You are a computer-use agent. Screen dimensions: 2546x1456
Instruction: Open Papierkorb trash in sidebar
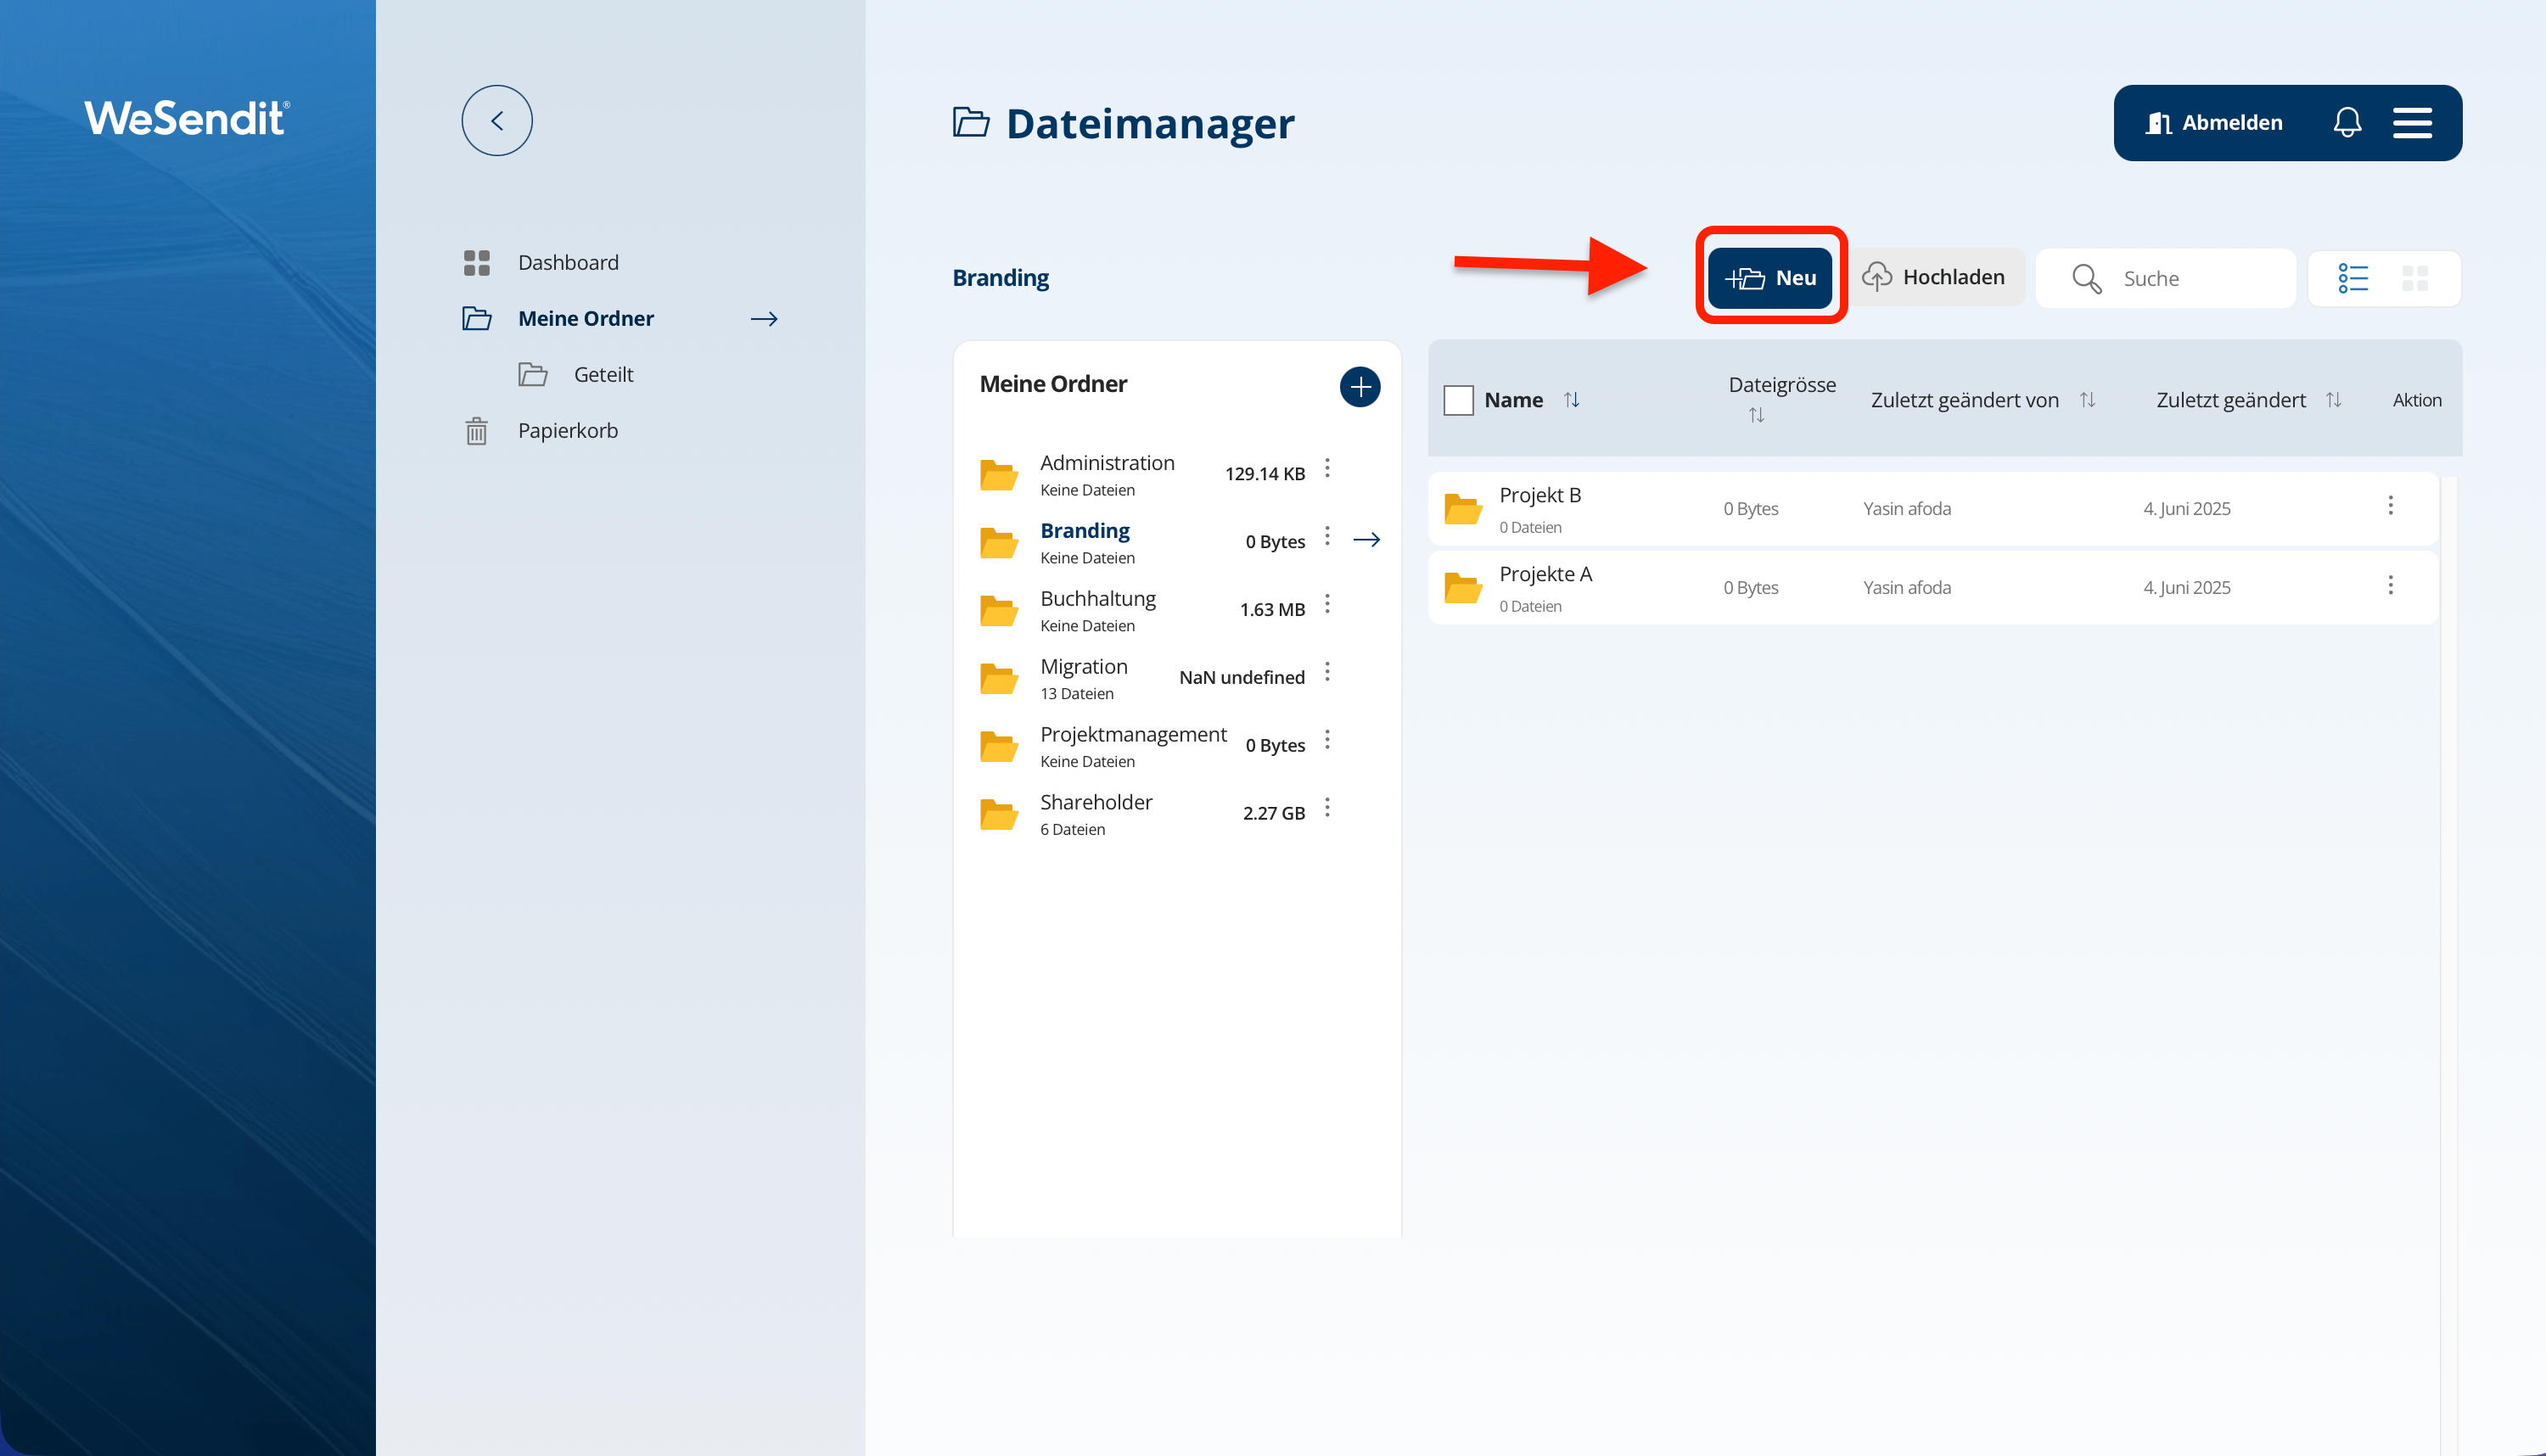(x=567, y=430)
